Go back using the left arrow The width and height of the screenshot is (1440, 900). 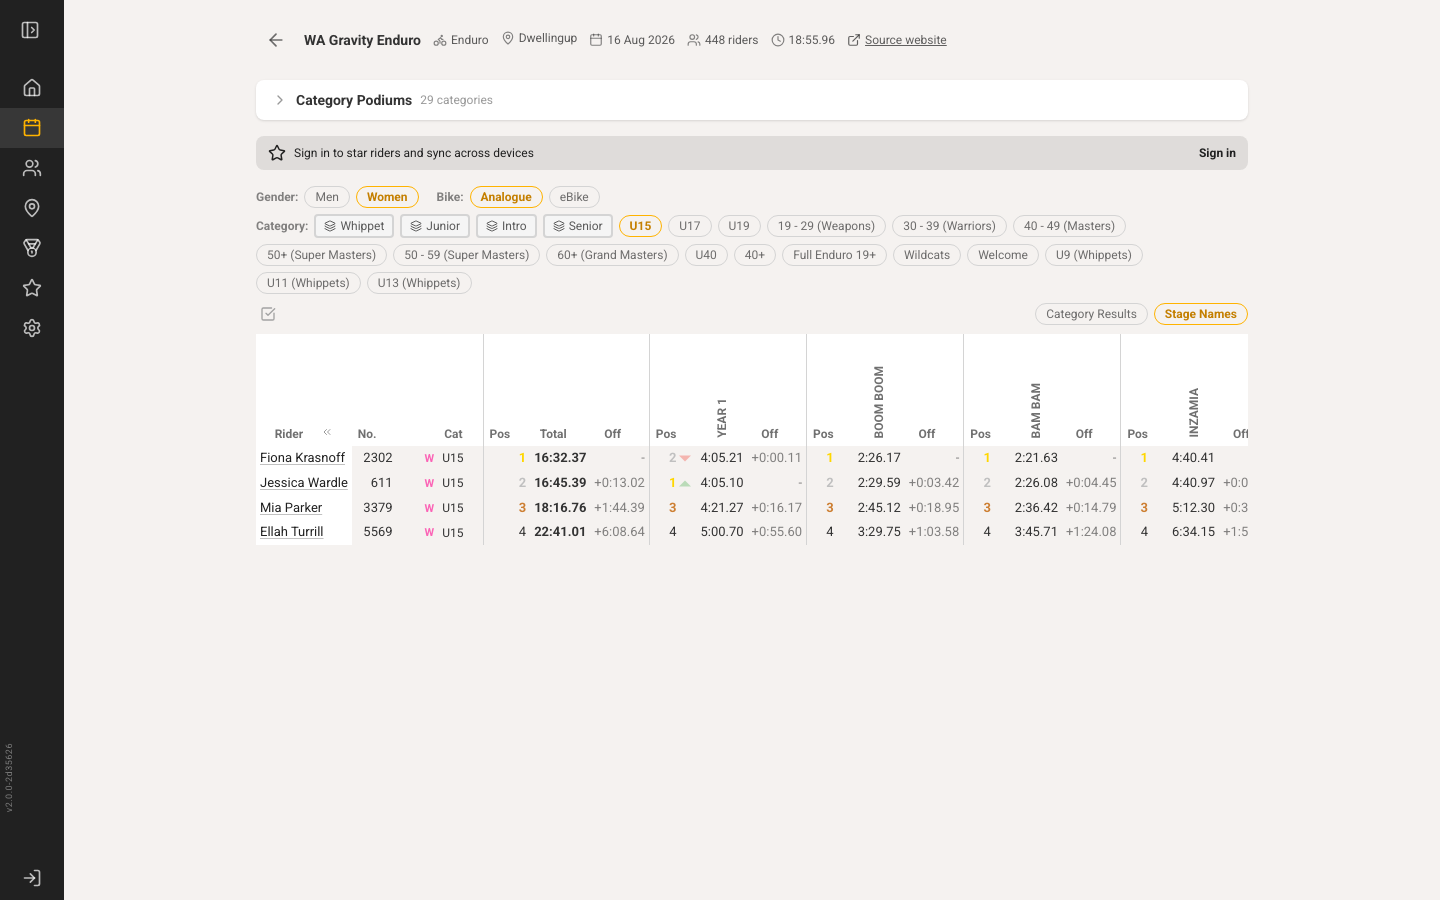[x=276, y=40]
